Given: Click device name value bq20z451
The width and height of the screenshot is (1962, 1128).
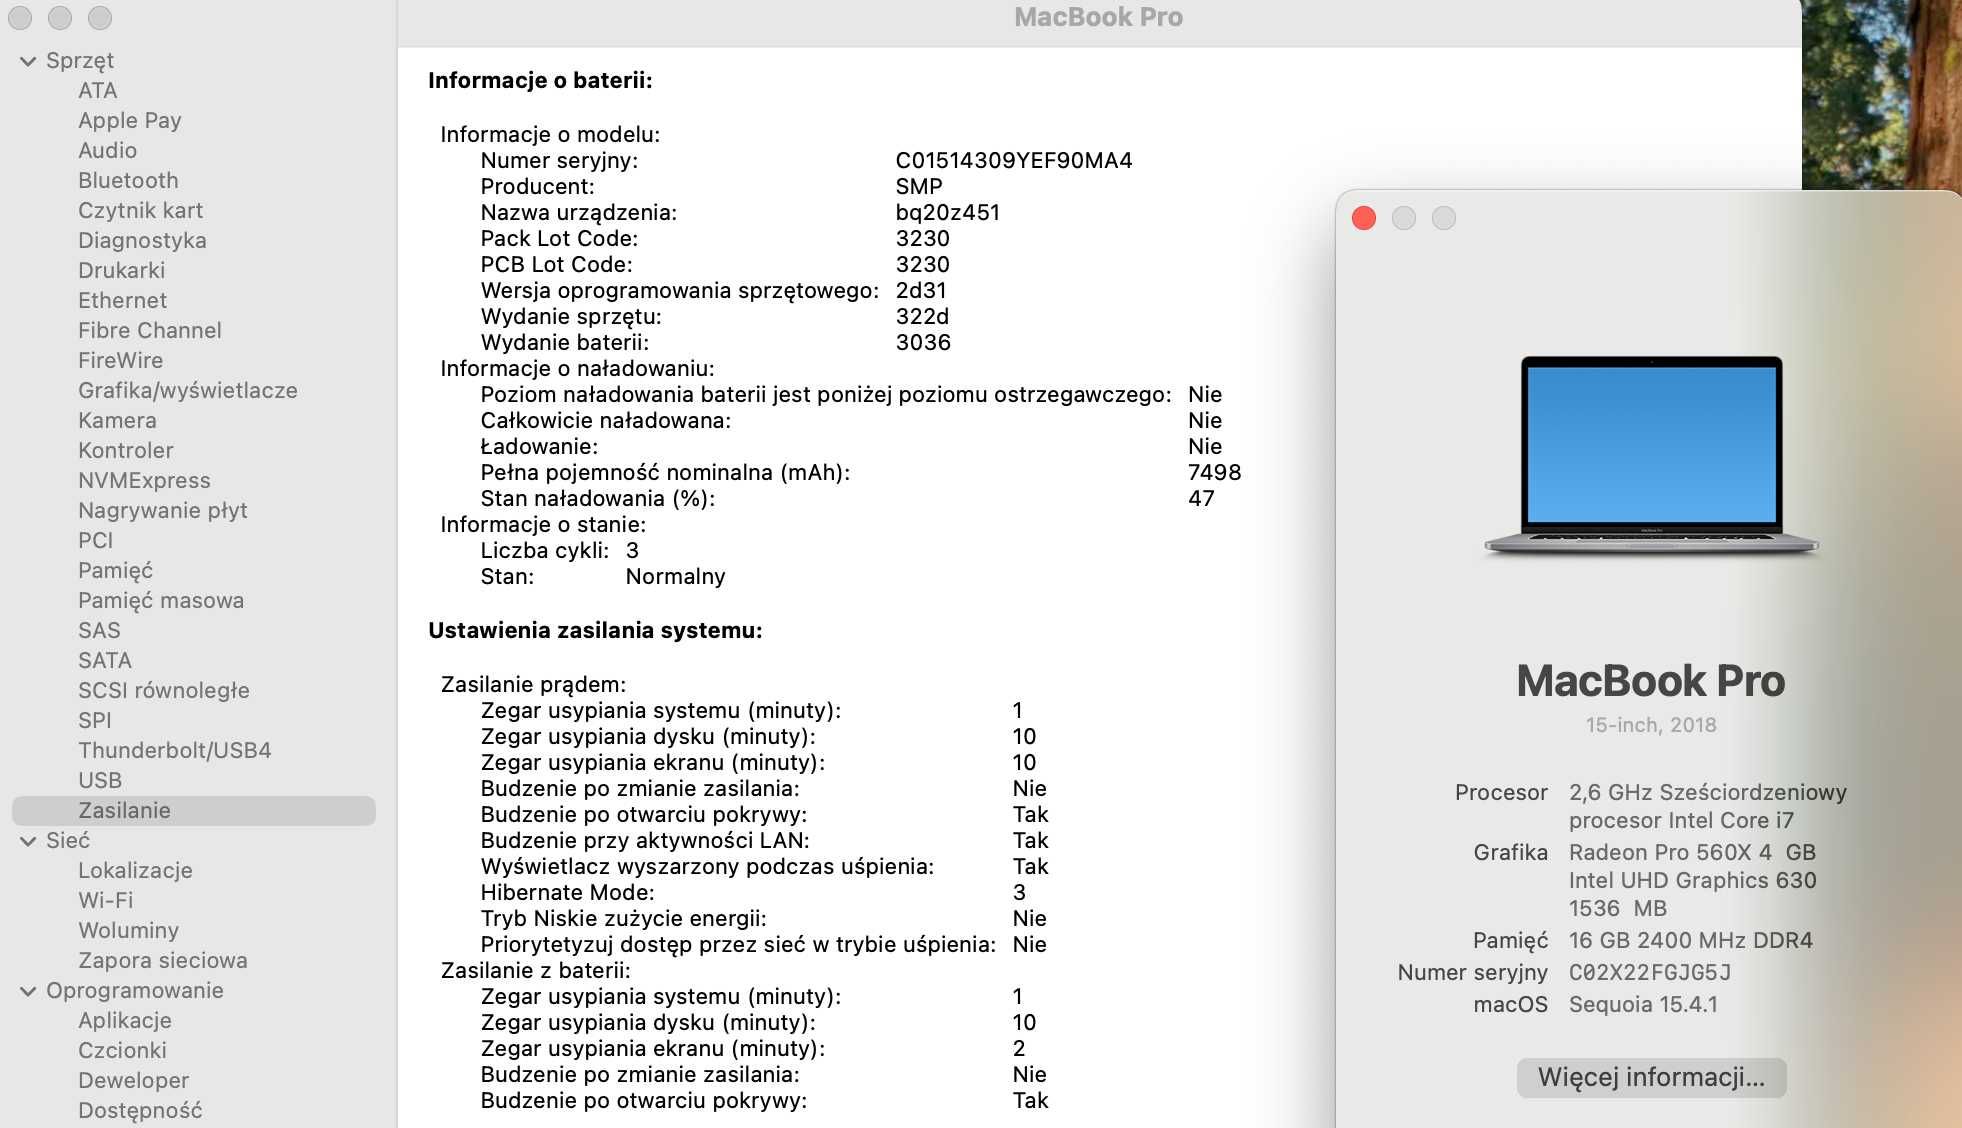Looking at the screenshot, I should (948, 212).
